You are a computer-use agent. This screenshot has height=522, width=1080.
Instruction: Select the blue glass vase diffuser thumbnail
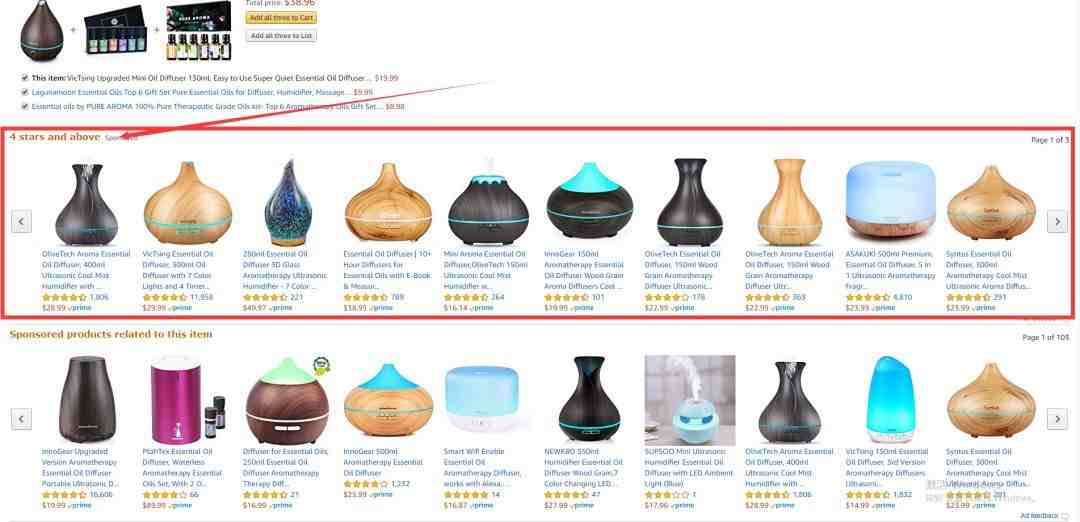[289, 202]
